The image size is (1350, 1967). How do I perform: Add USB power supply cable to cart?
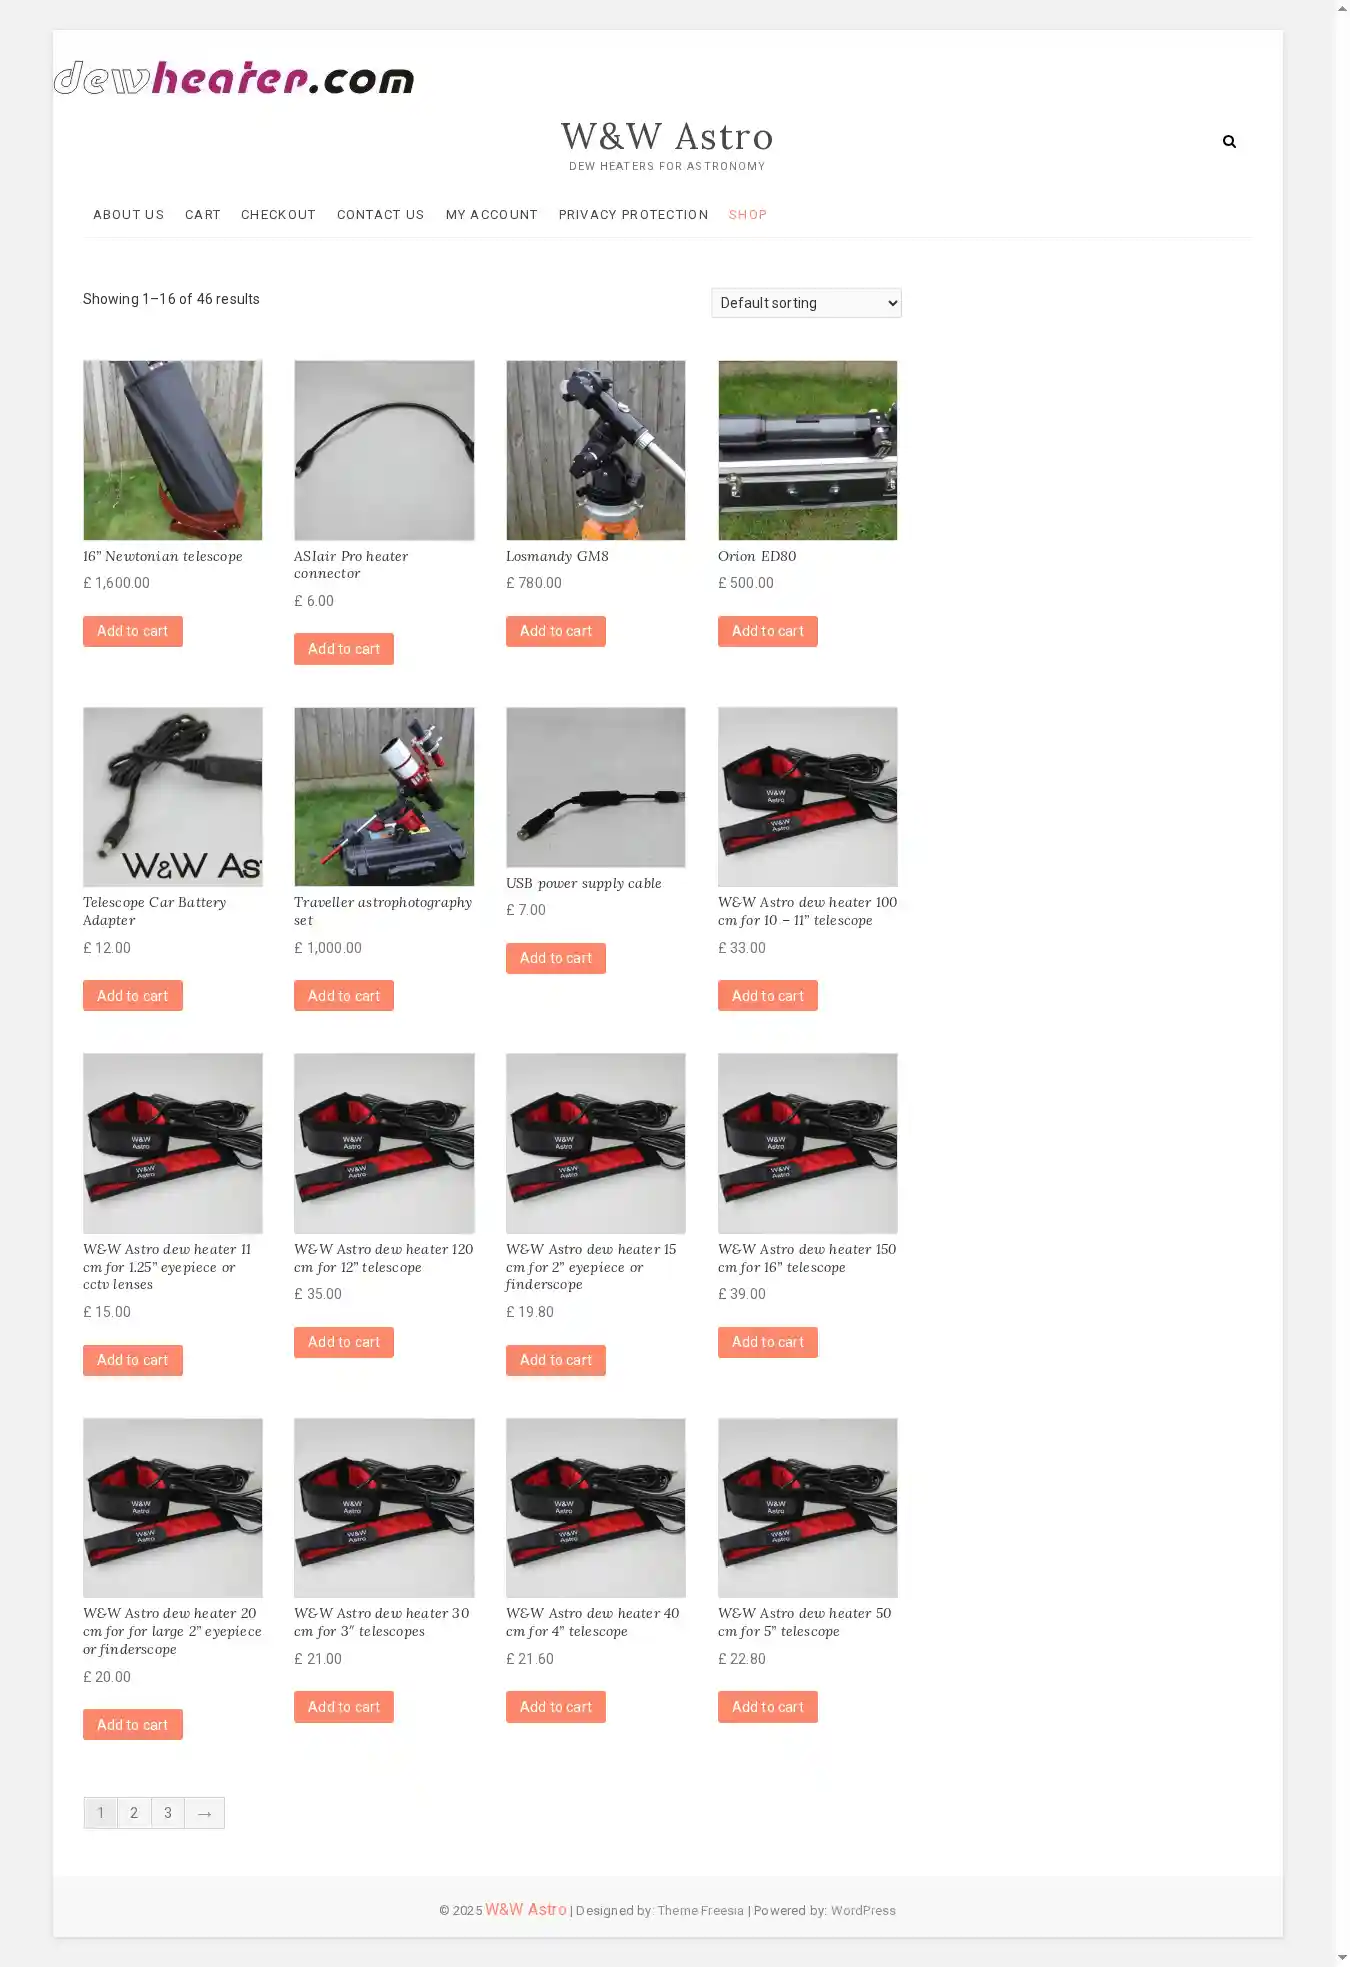tap(556, 958)
